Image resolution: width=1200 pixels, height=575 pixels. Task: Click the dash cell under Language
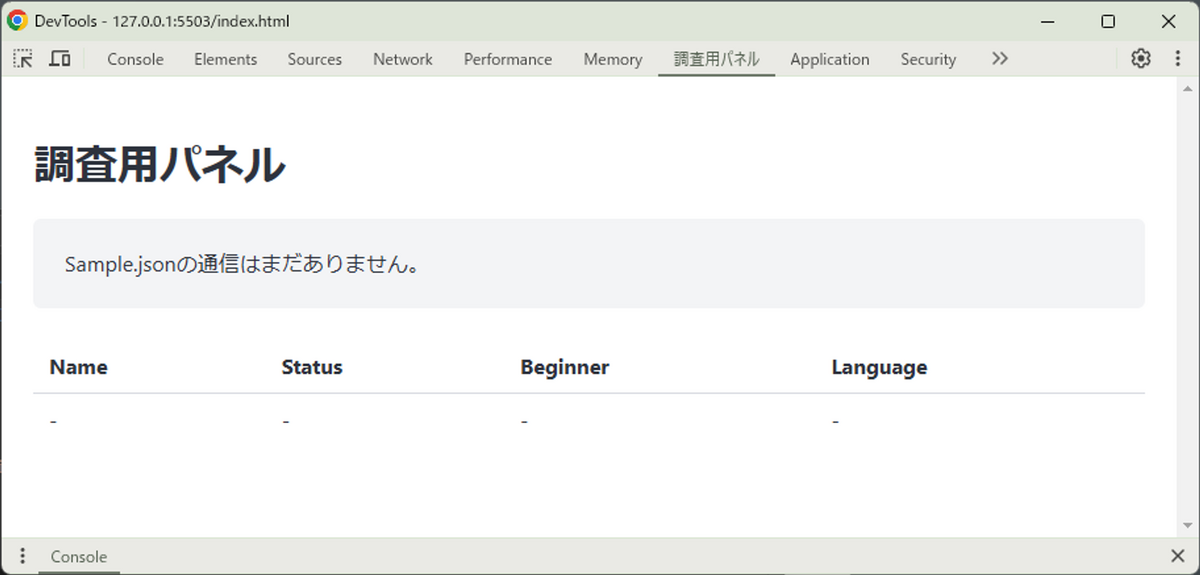click(835, 421)
